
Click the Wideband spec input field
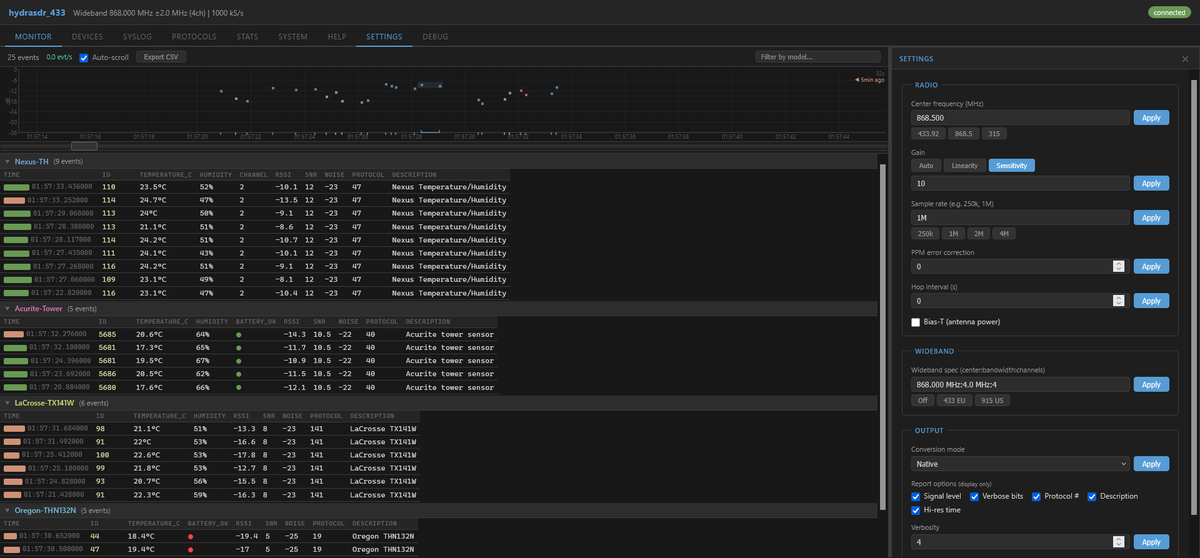(1019, 385)
